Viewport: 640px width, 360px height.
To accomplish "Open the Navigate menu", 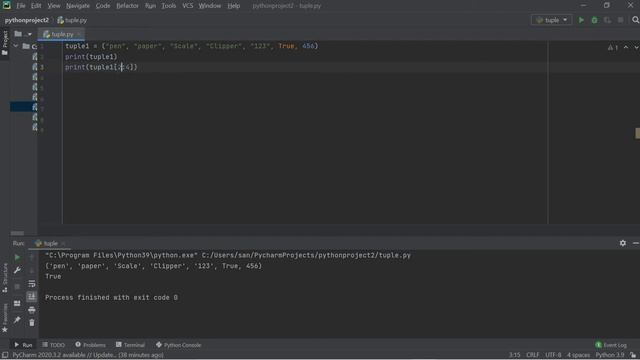I will tap(78, 6).
